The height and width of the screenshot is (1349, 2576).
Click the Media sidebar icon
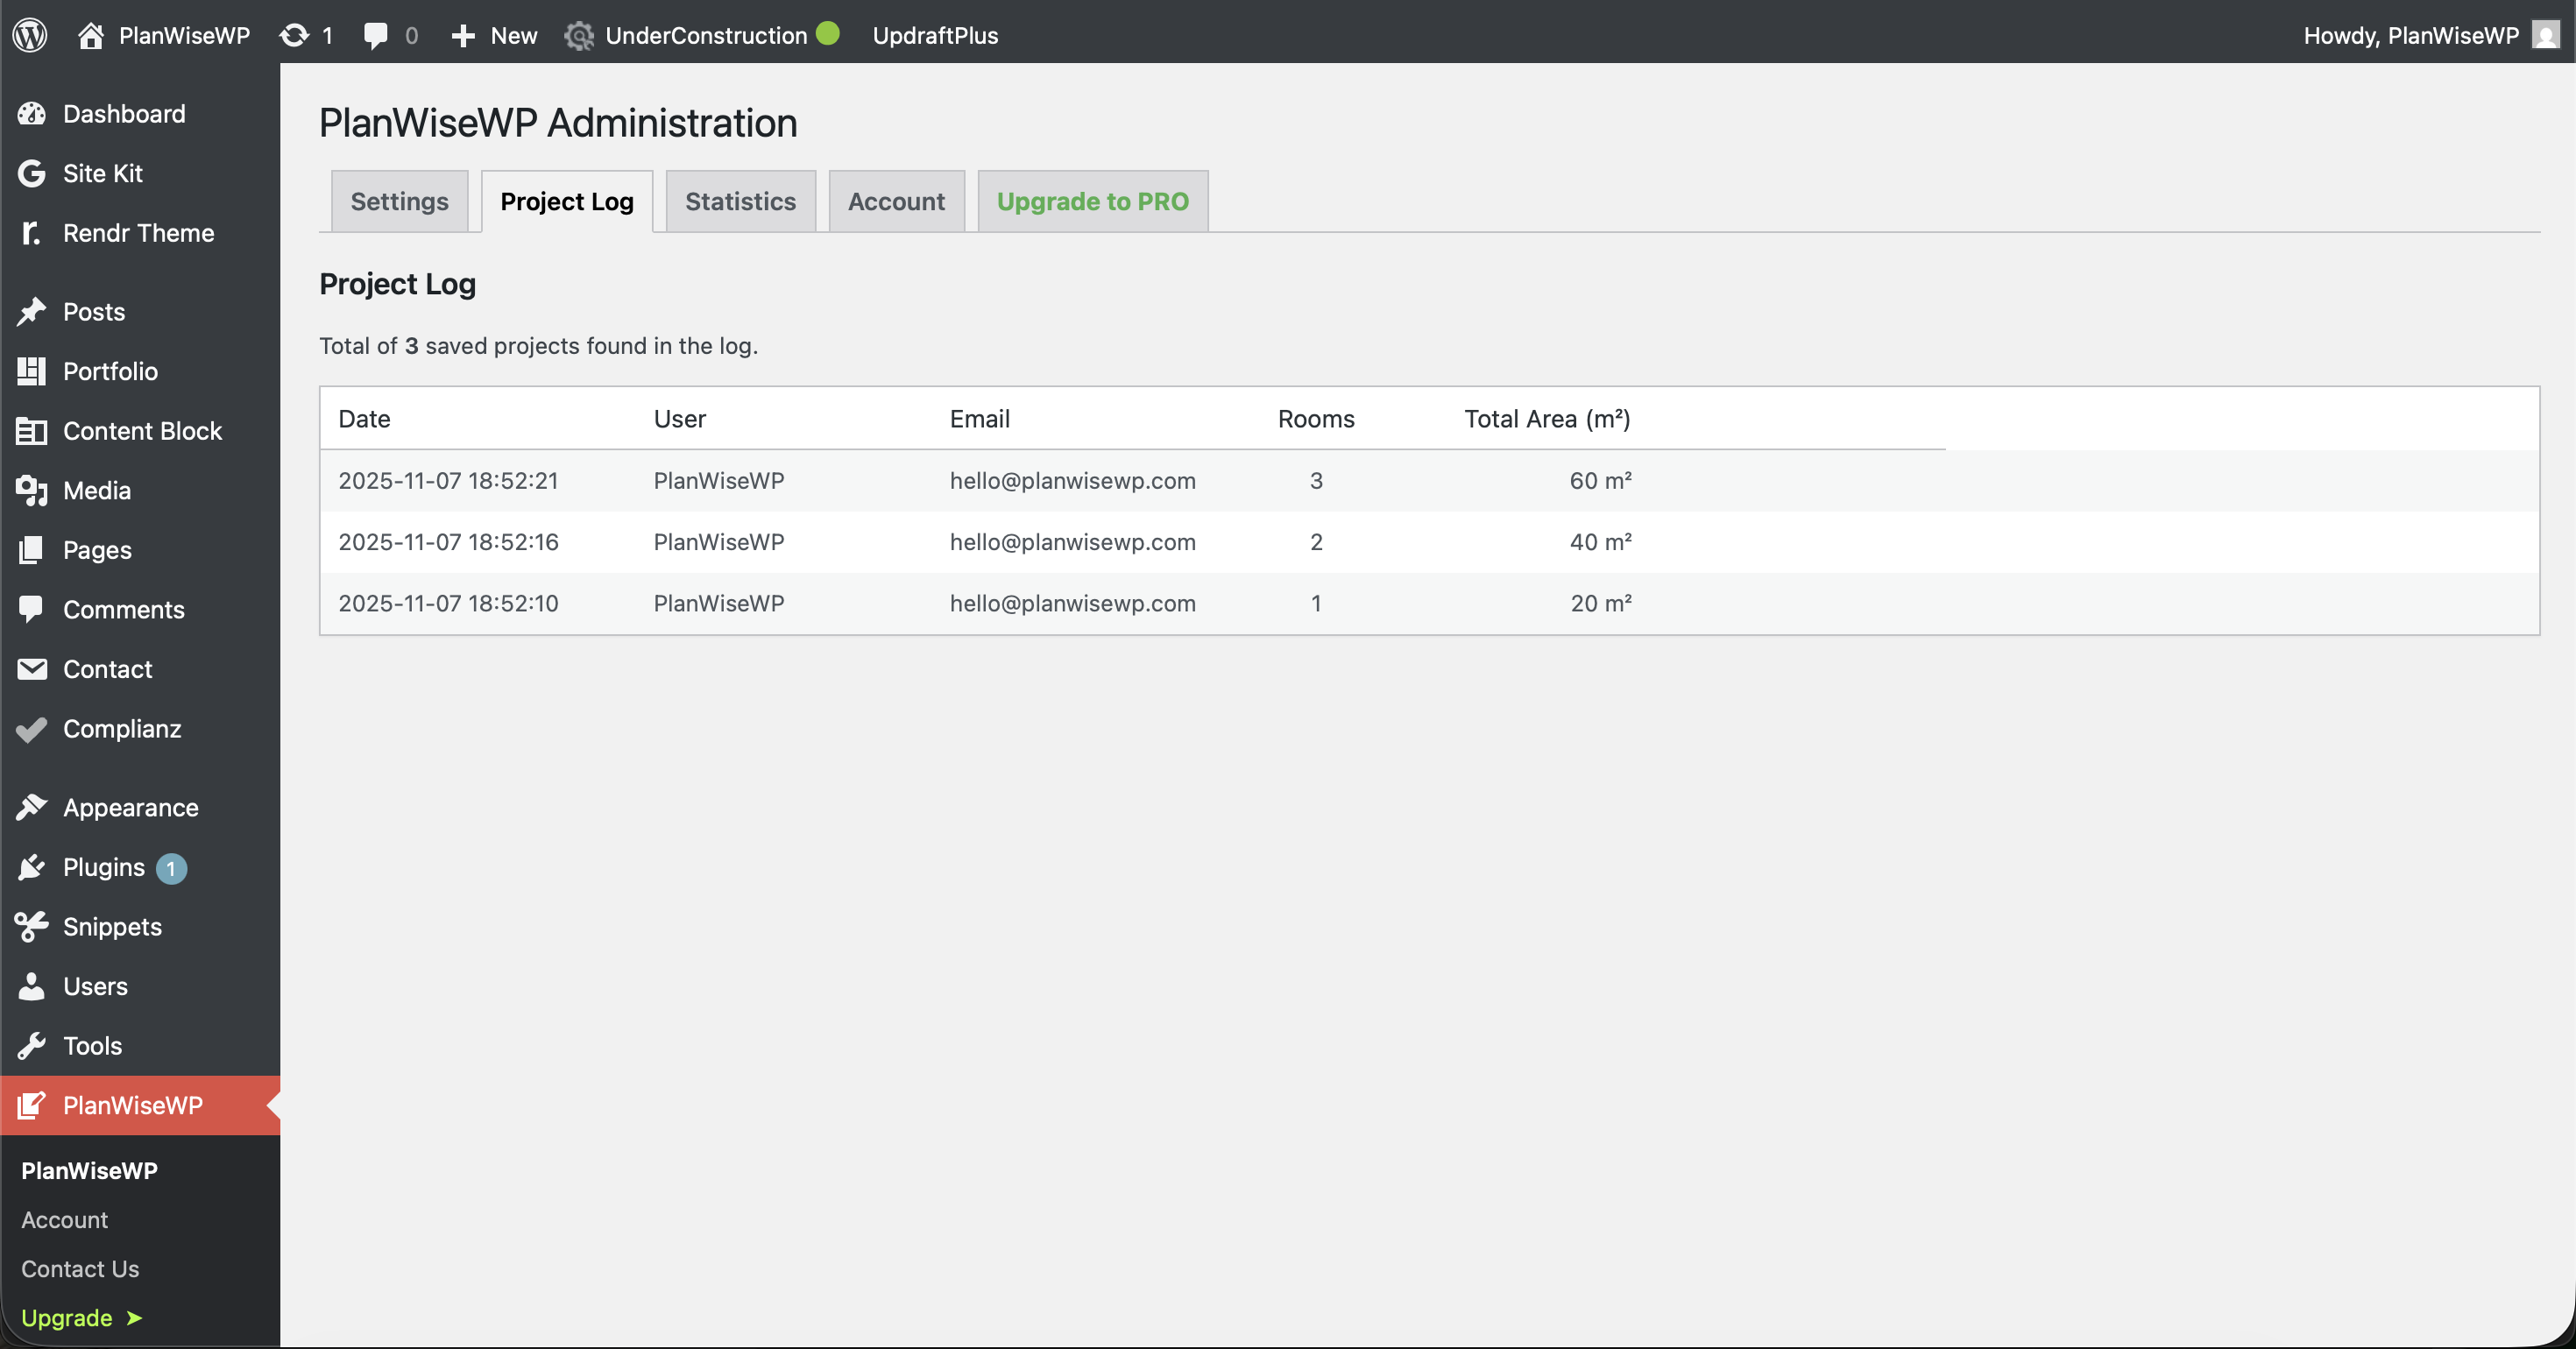coord(32,490)
